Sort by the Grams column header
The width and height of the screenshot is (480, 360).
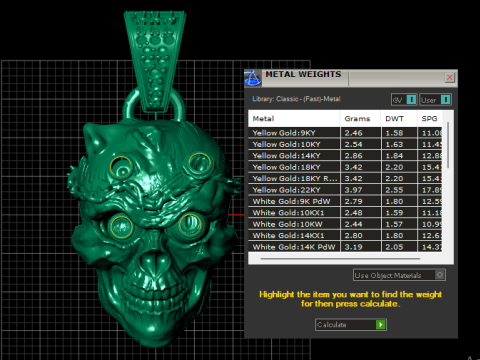coord(360,119)
